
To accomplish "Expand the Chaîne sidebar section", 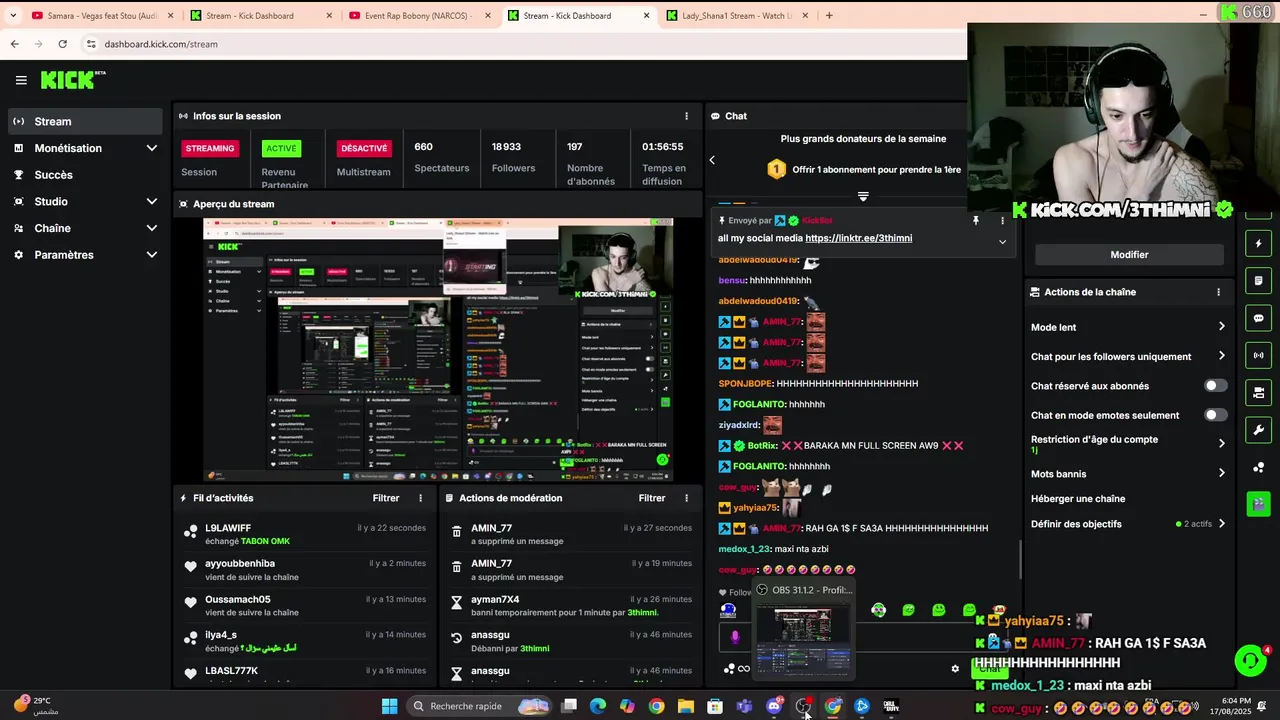I will click(84, 228).
